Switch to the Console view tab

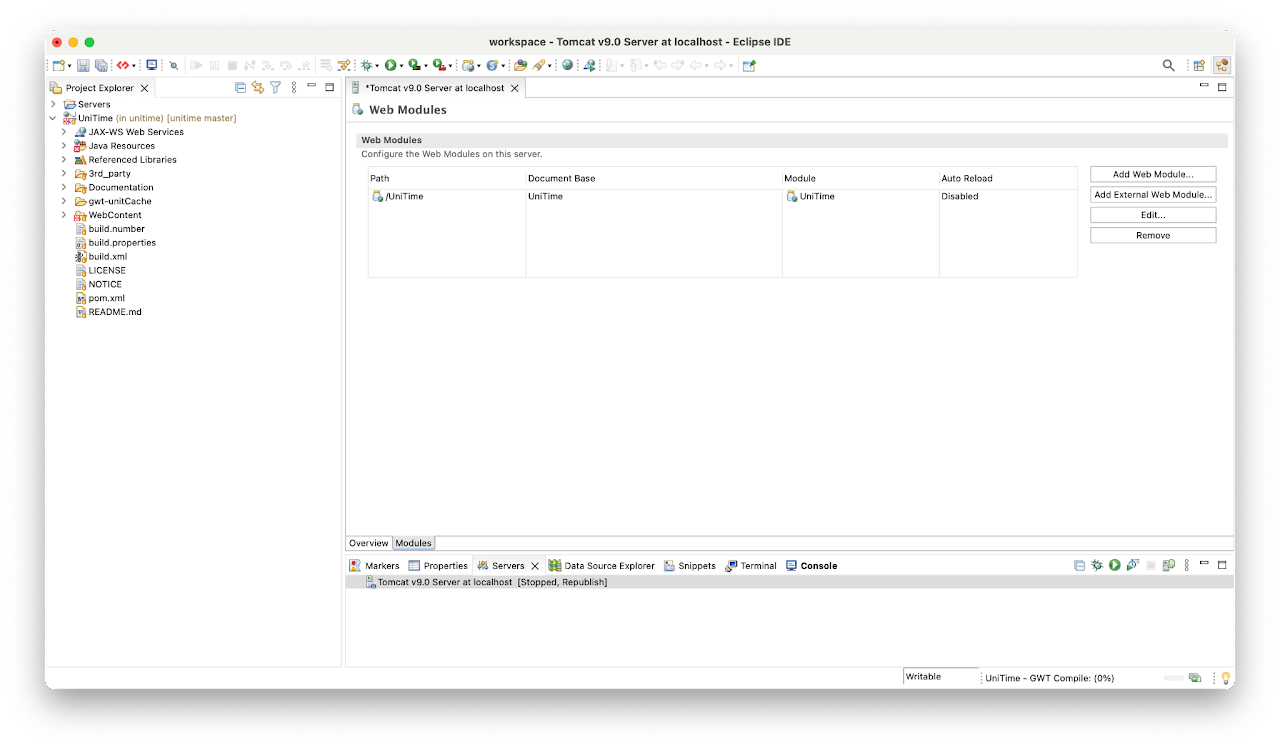point(811,566)
